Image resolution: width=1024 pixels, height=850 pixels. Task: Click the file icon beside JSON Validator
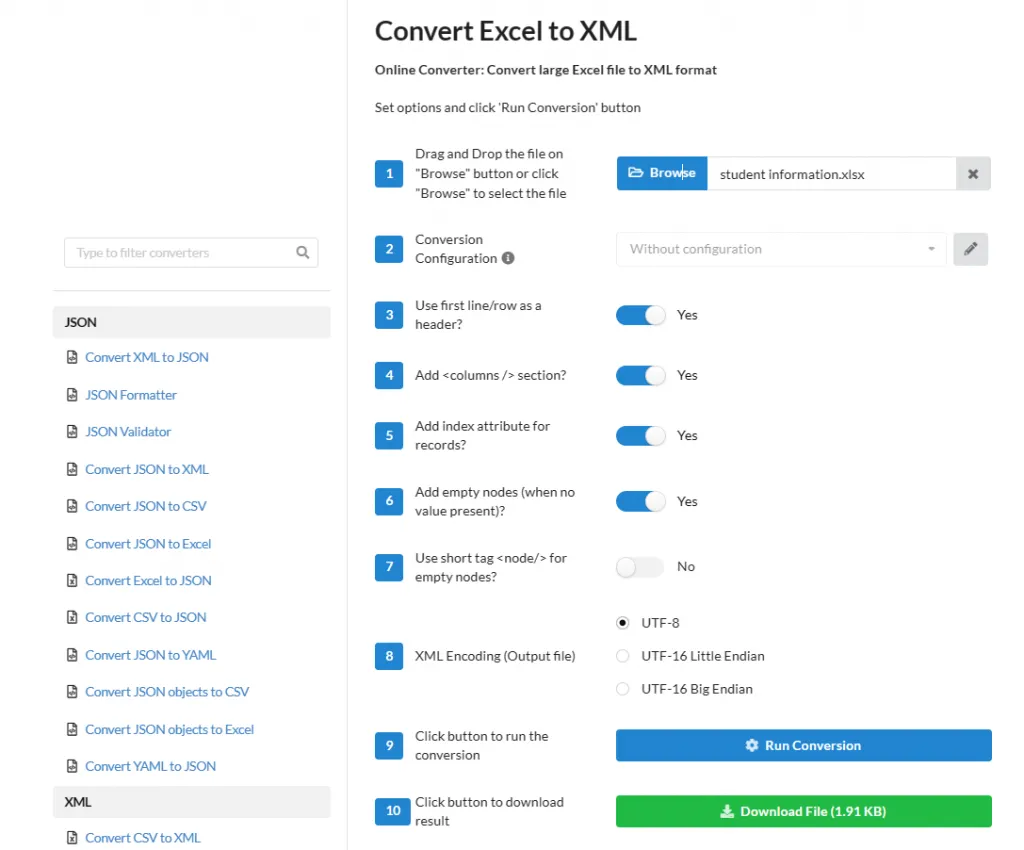coord(72,431)
